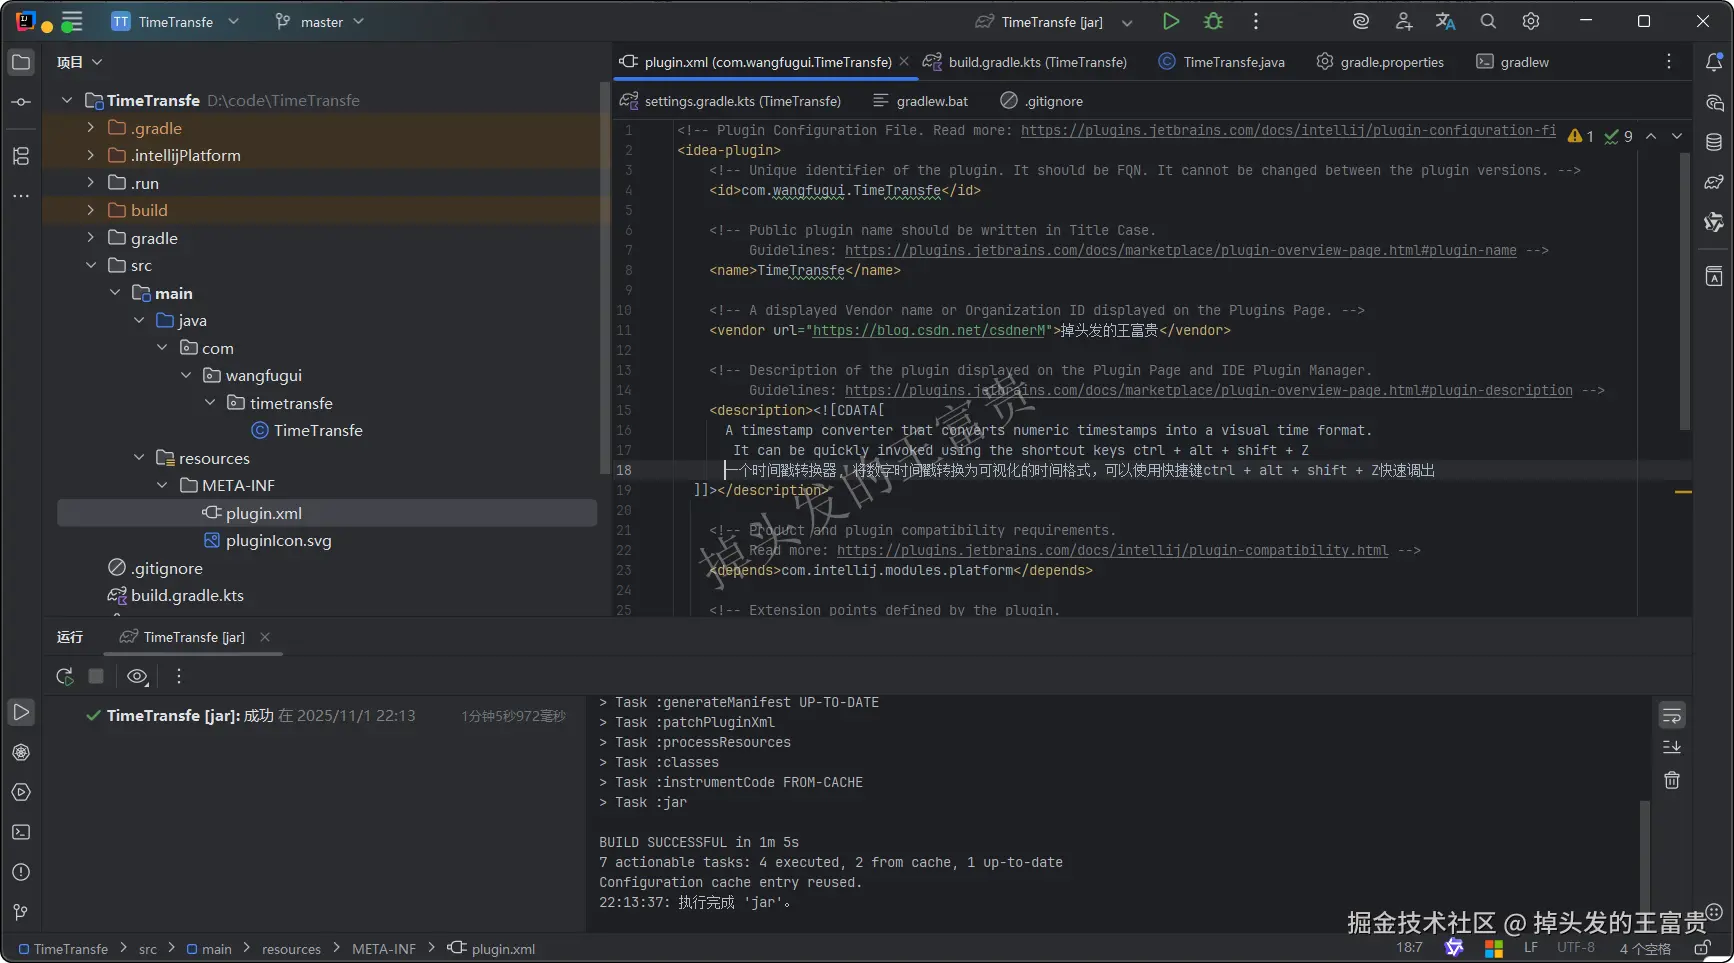Open the Database tool window
The image size is (1734, 963).
click(x=1713, y=142)
